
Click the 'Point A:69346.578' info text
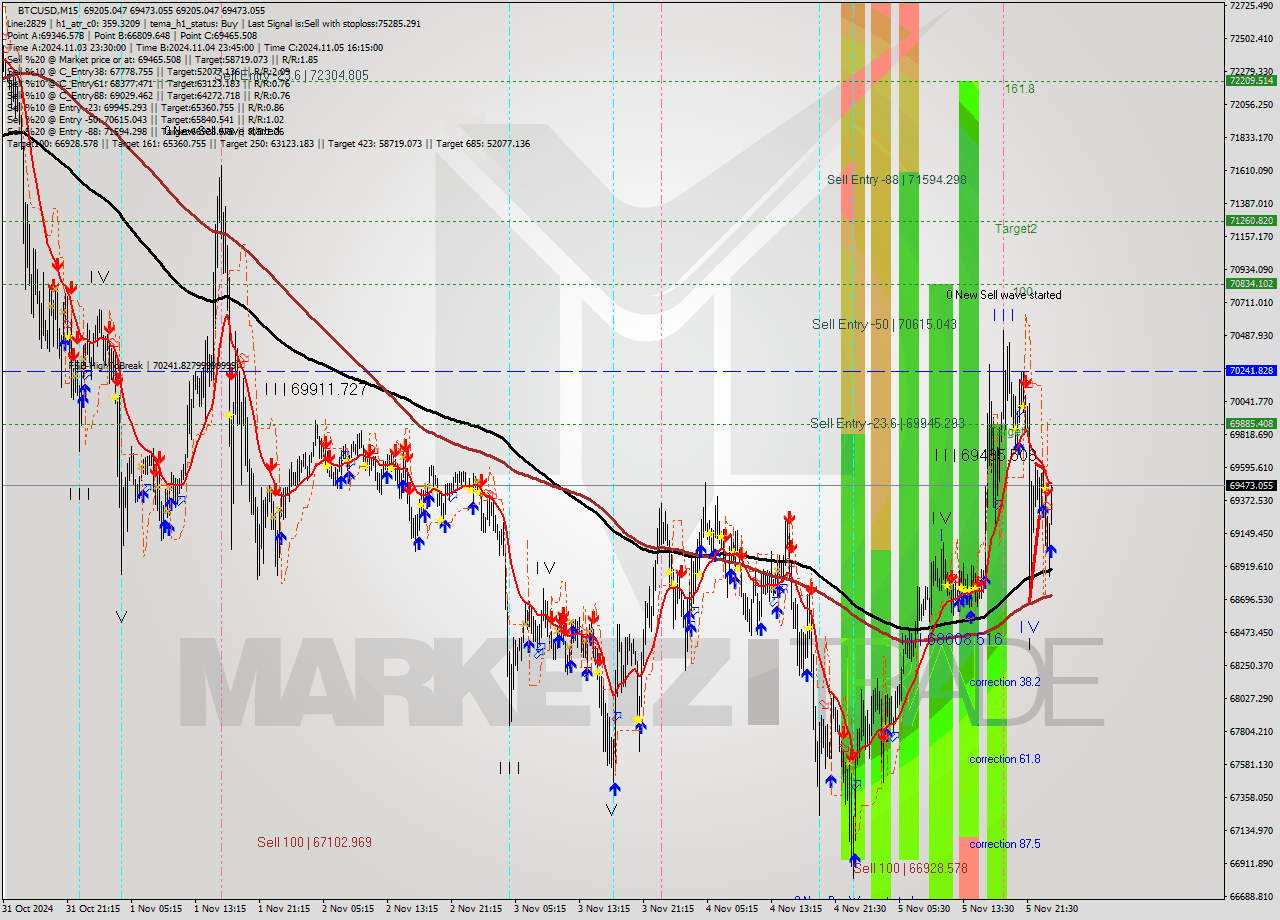(x=47, y=35)
